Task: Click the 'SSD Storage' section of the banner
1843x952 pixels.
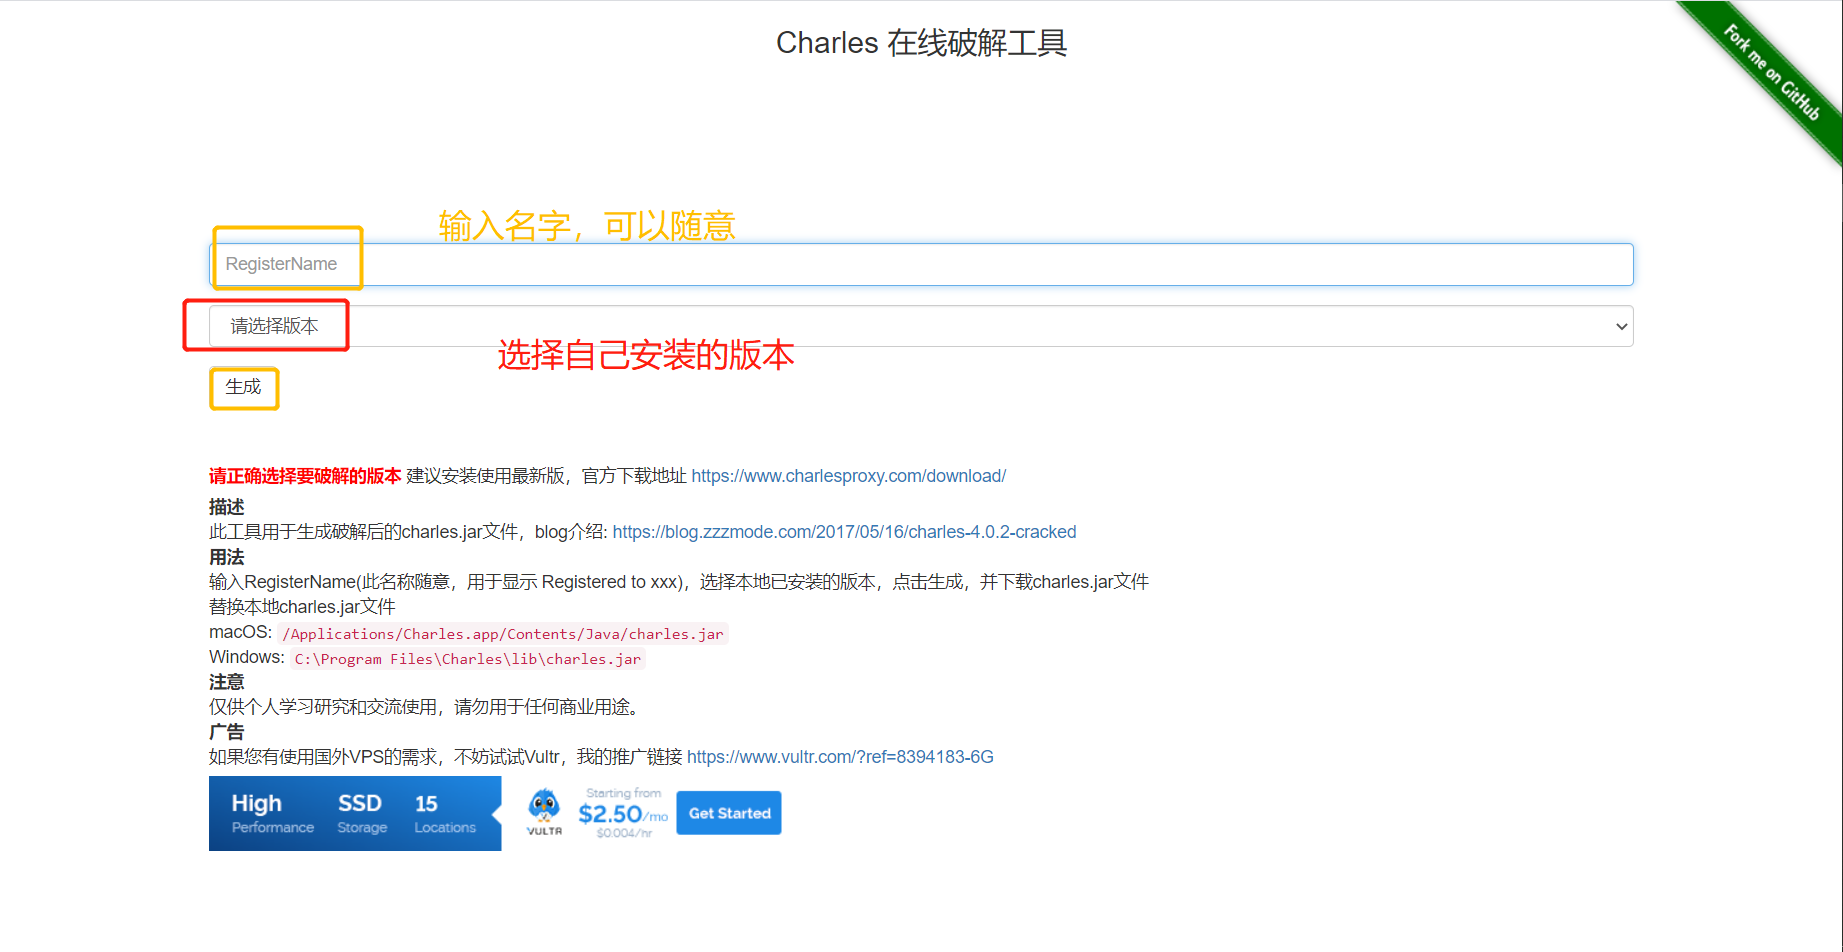Action: [360, 812]
